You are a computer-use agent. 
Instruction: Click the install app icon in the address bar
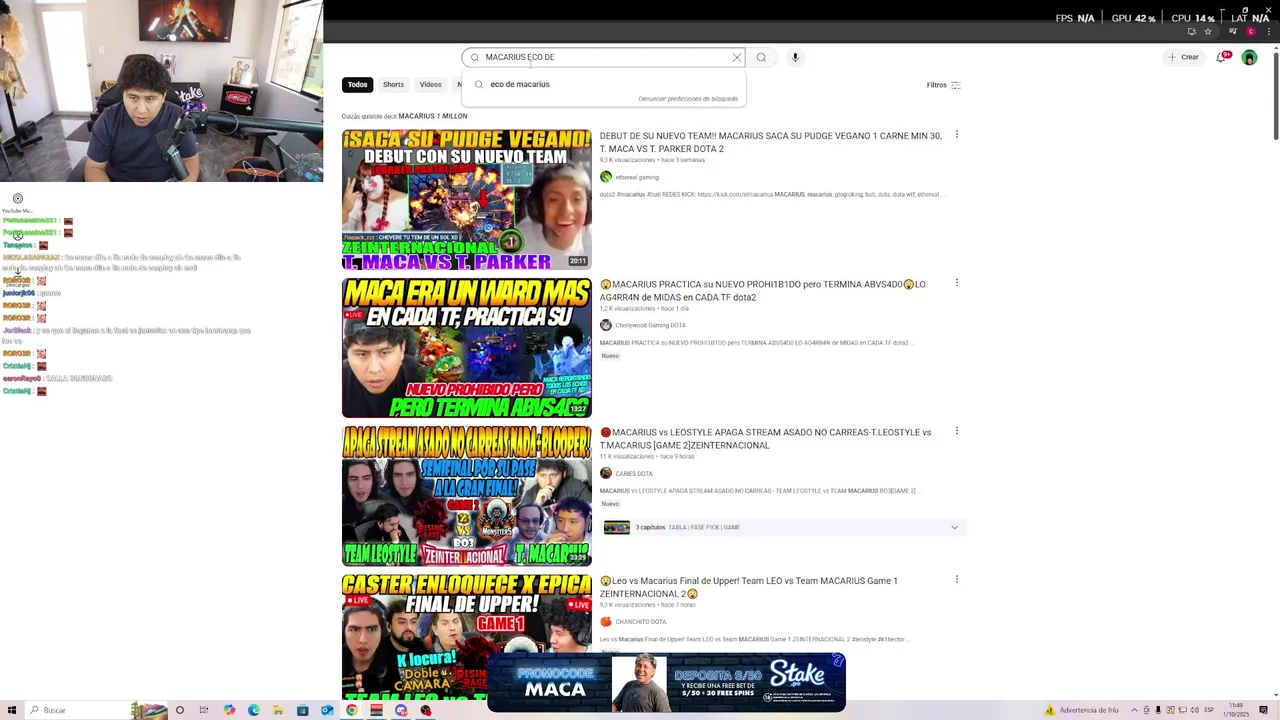(1191, 31)
